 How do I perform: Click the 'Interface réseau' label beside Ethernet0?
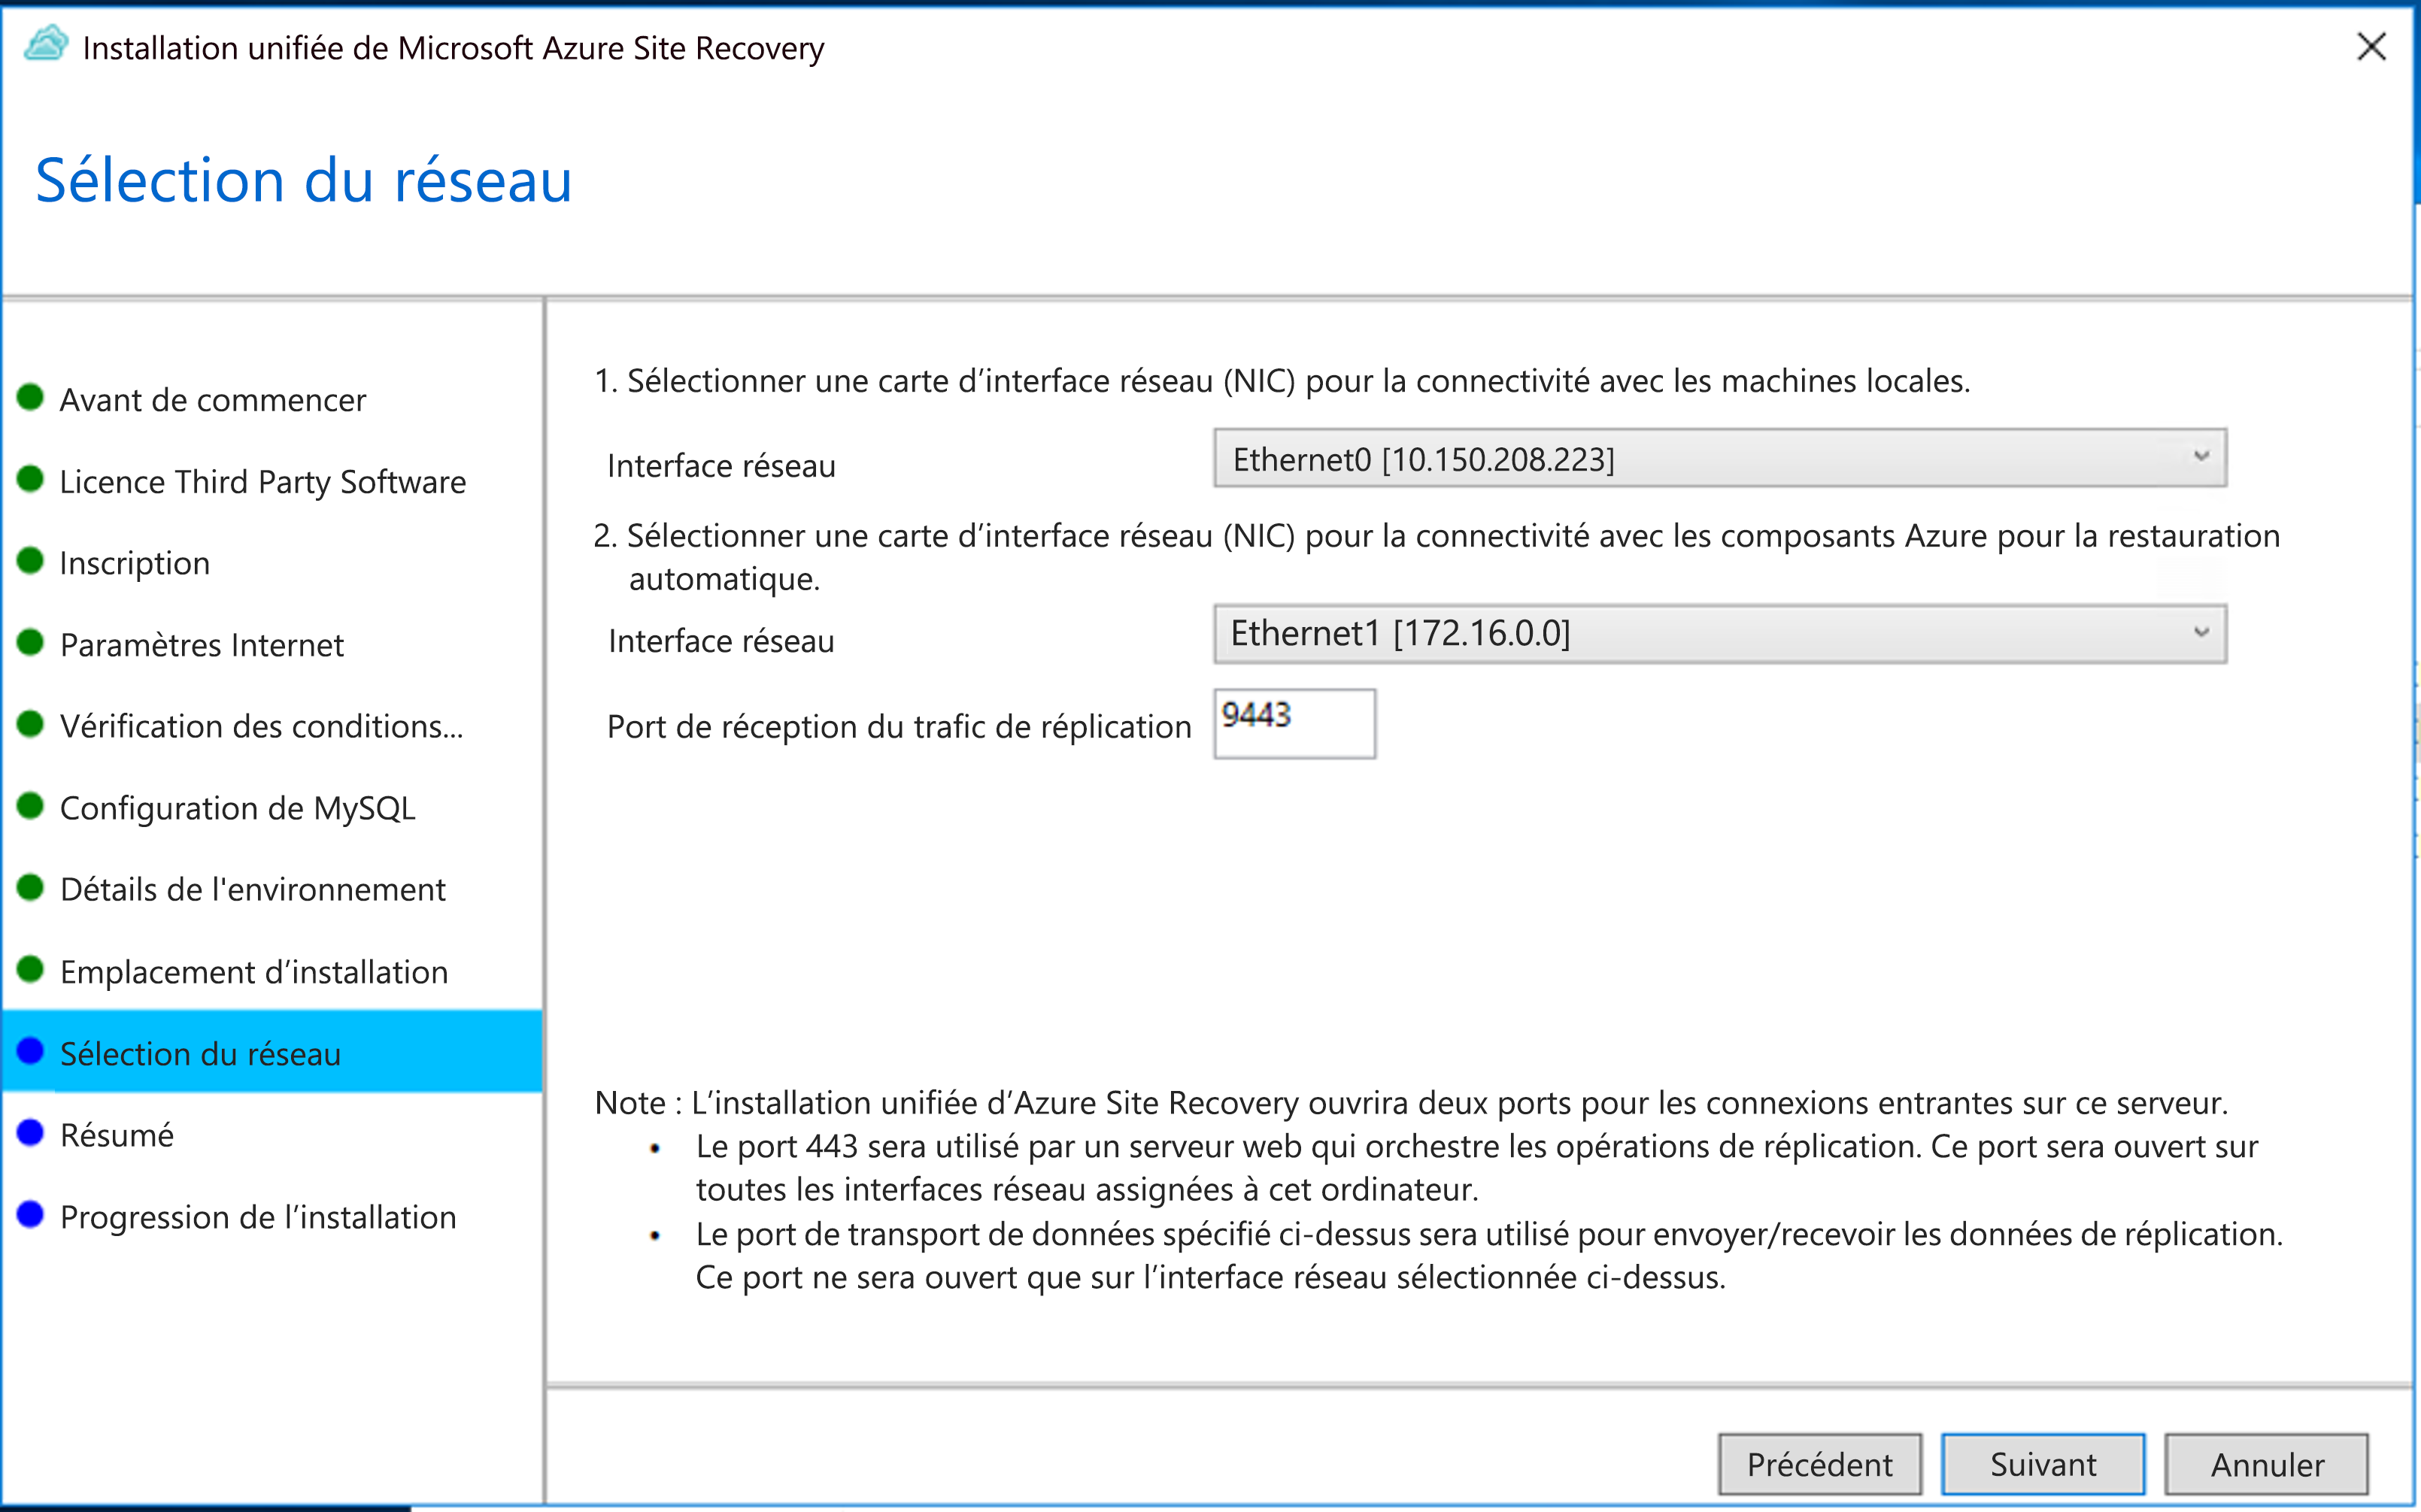(721, 466)
